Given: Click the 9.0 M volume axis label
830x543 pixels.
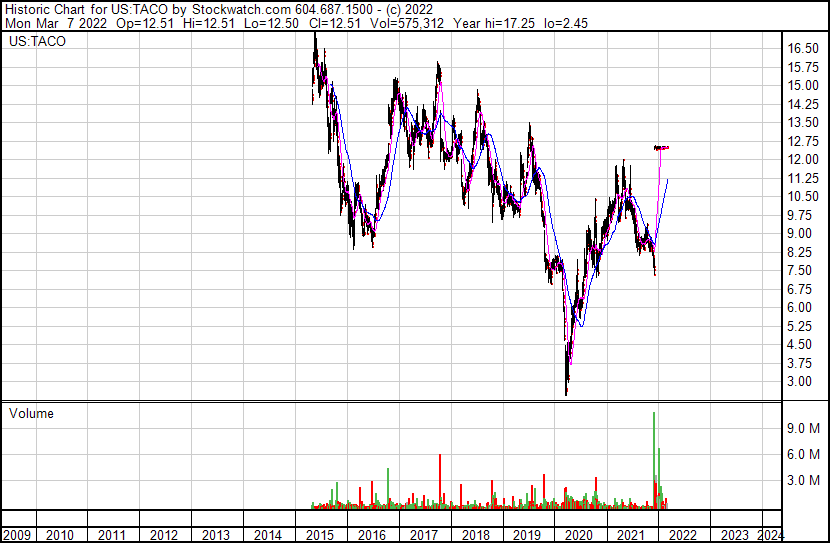Looking at the screenshot, I should click(804, 428).
